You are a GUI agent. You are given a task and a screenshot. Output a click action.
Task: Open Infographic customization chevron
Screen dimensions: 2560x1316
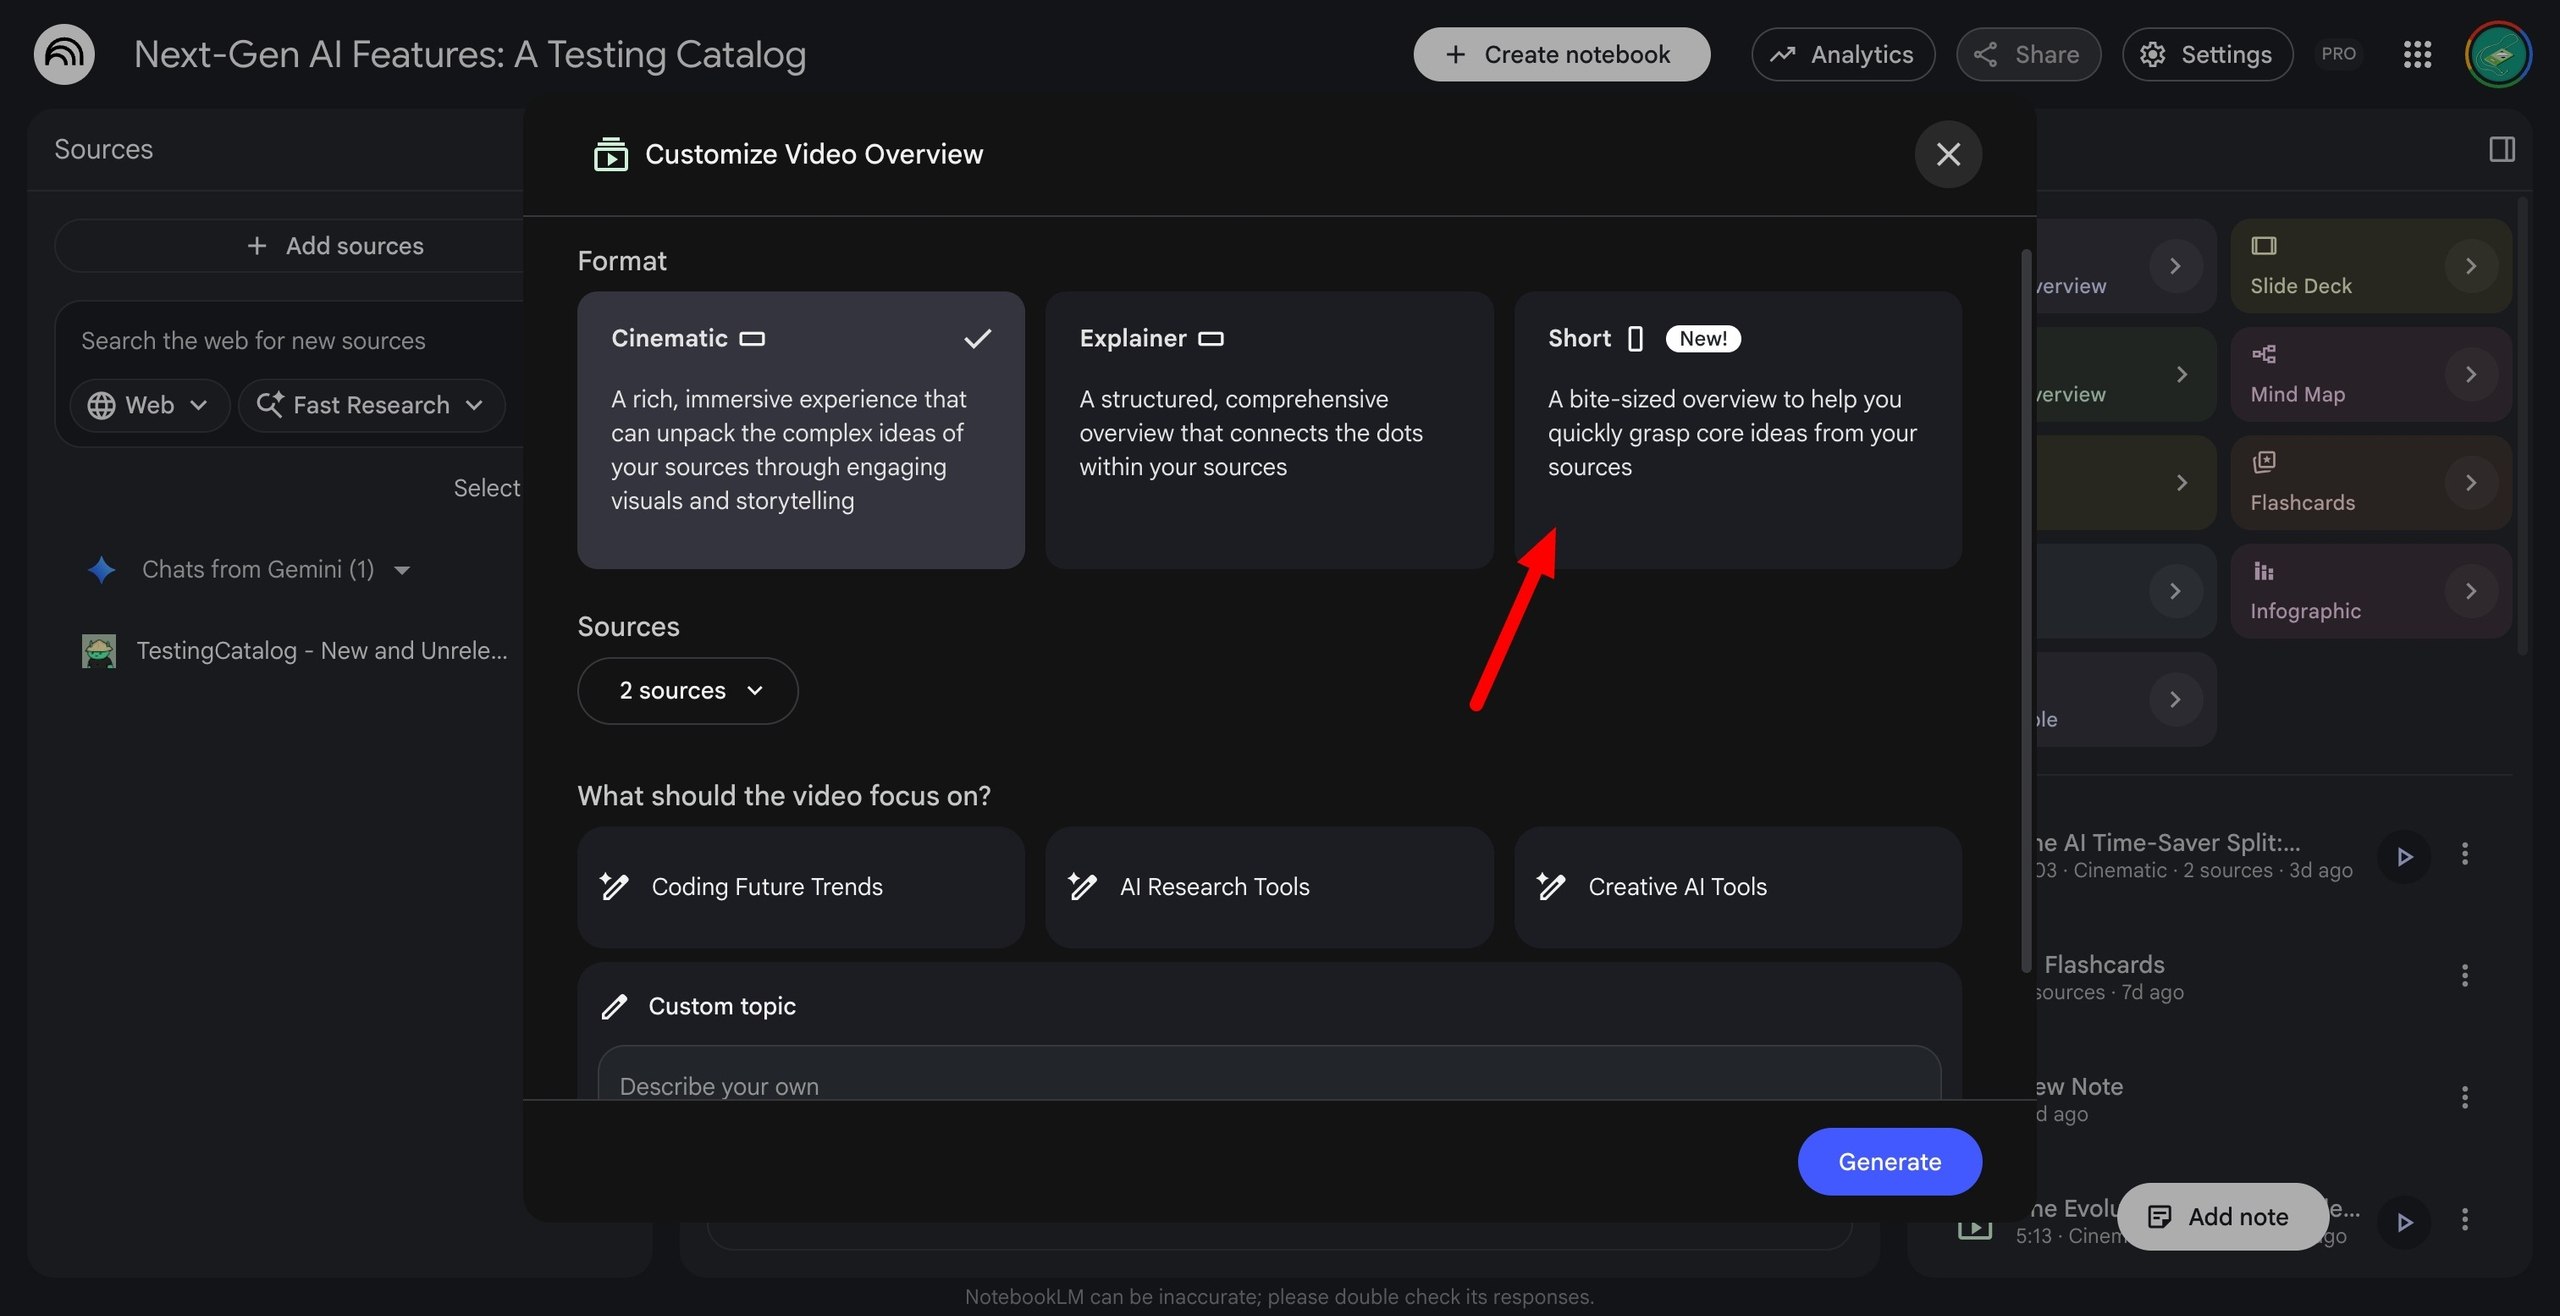2470,591
